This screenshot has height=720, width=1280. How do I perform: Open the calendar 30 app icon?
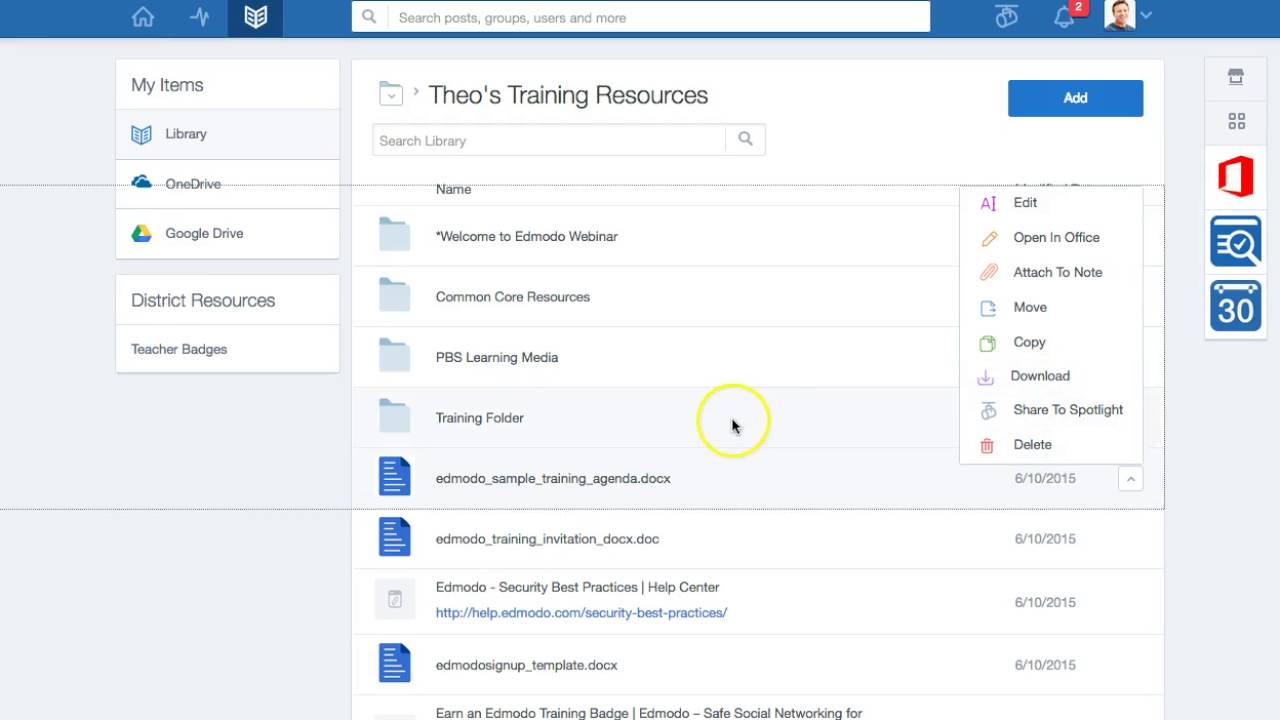pos(1236,306)
